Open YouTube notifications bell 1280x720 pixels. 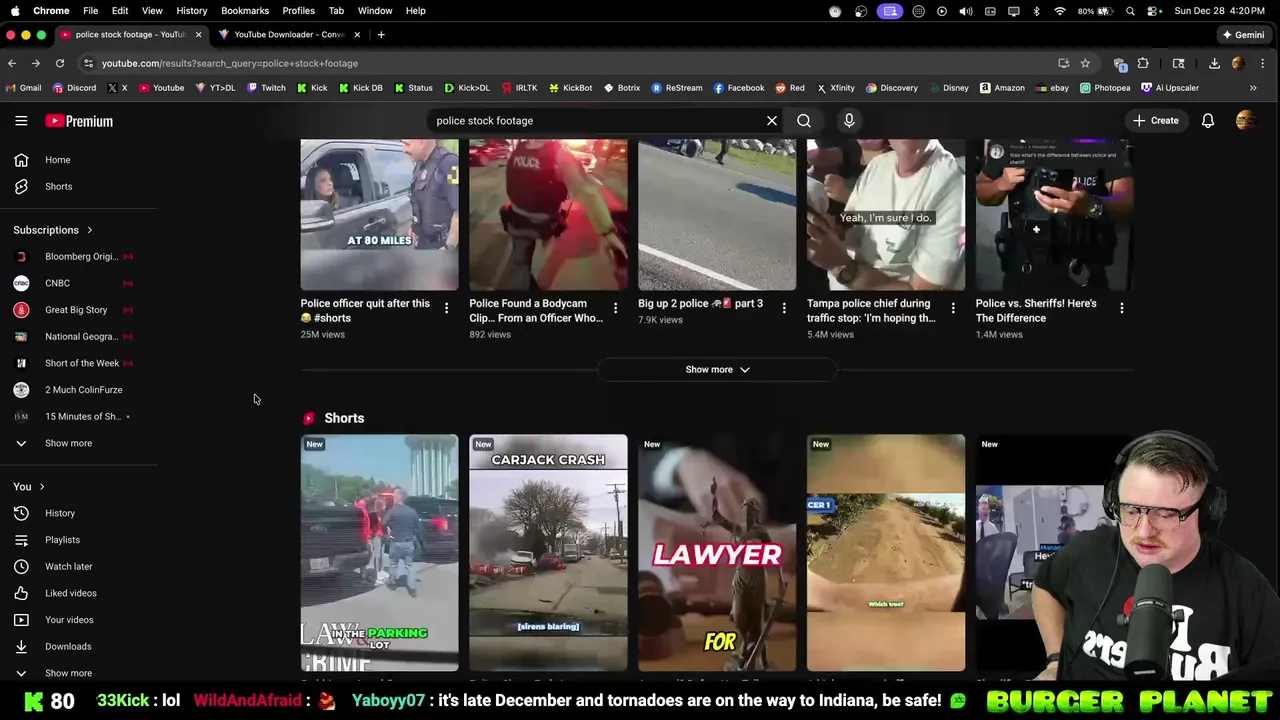tap(1208, 121)
